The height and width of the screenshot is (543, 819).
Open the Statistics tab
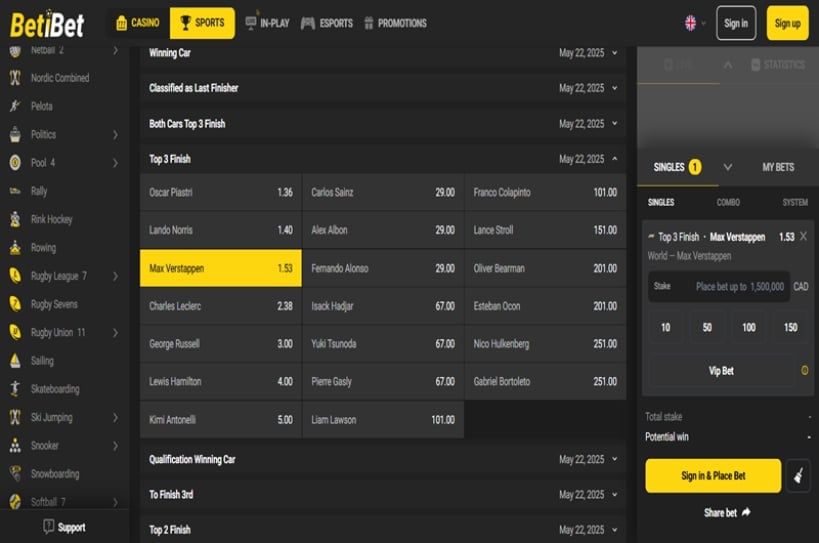click(778, 65)
